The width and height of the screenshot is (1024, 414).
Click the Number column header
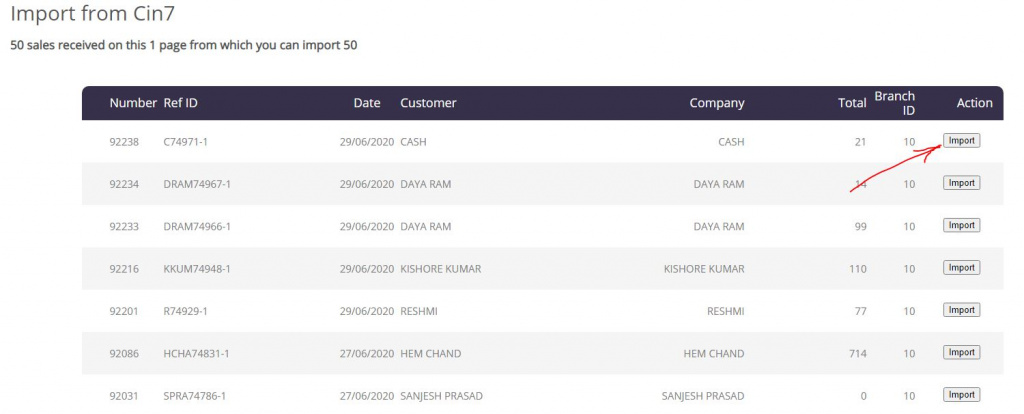click(133, 103)
